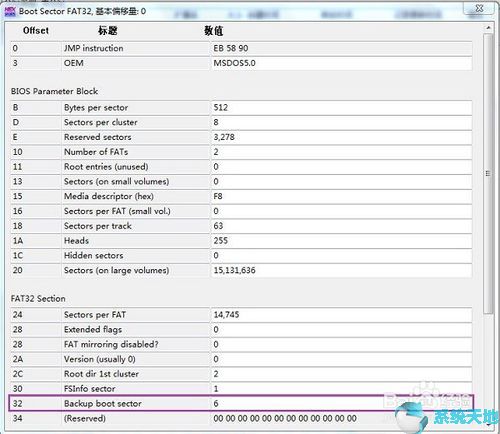Close the Boot Sector FAT32 window

[479, 8]
